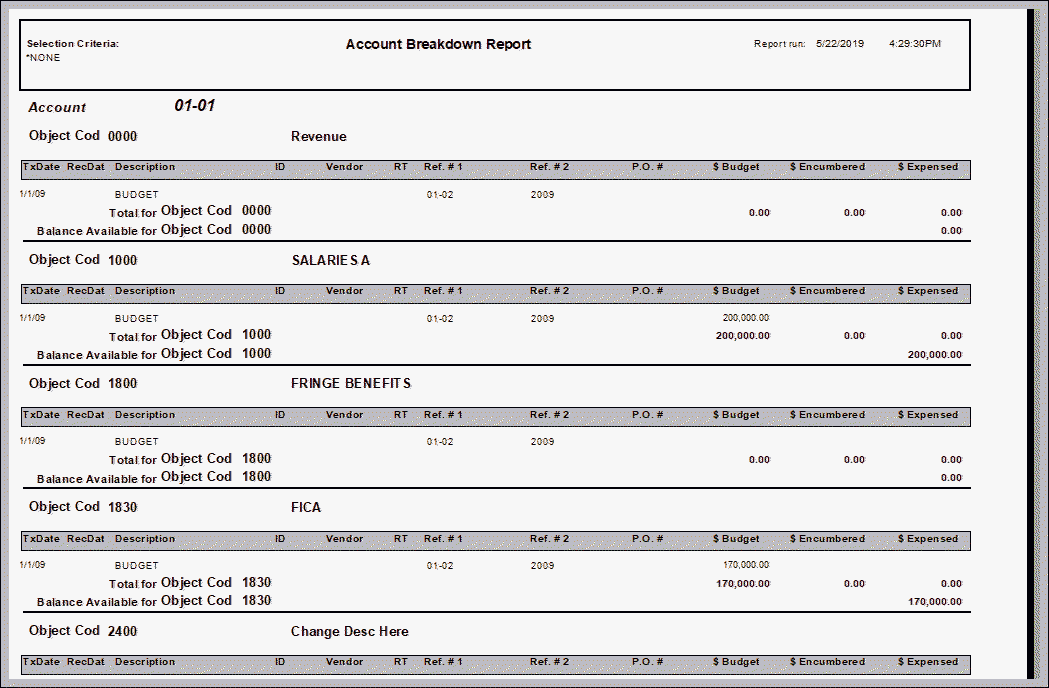Select 1/1/09 date in Revenue section
Viewport: 1049px width, 688px height.
tap(33, 194)
